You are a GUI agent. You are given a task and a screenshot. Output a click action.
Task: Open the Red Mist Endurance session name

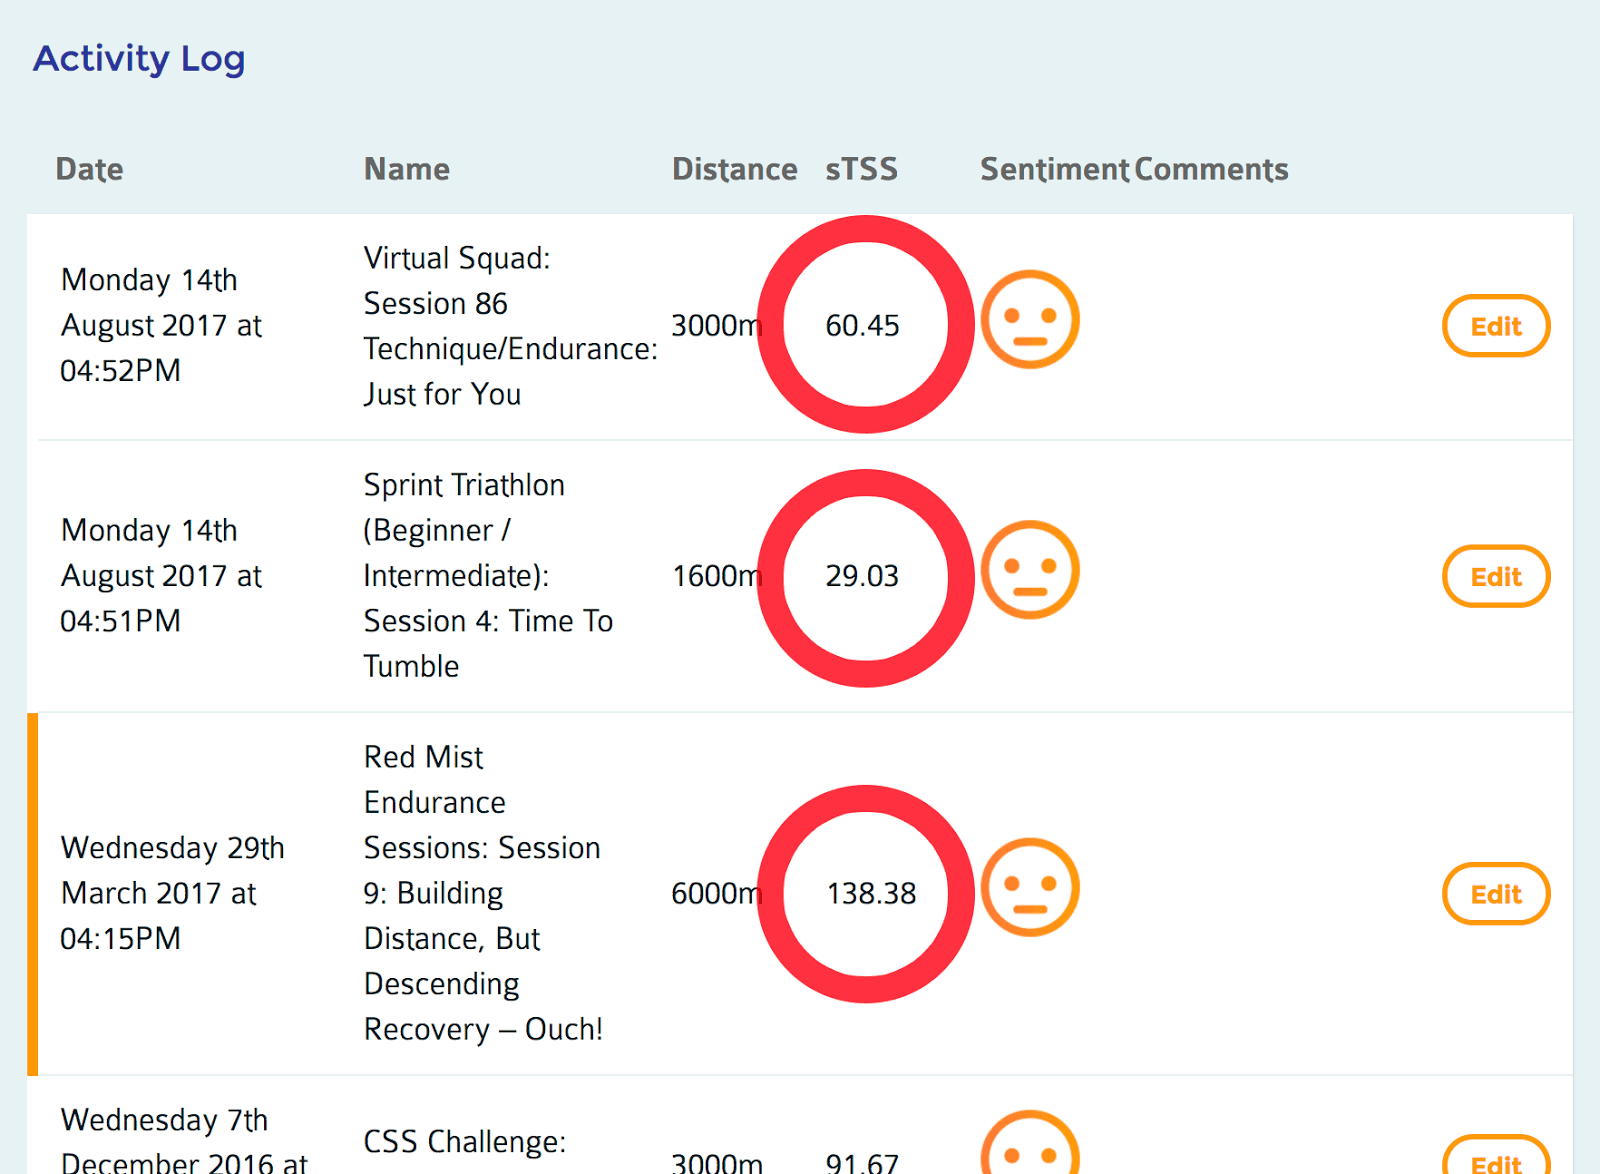(x=482, y=893)
